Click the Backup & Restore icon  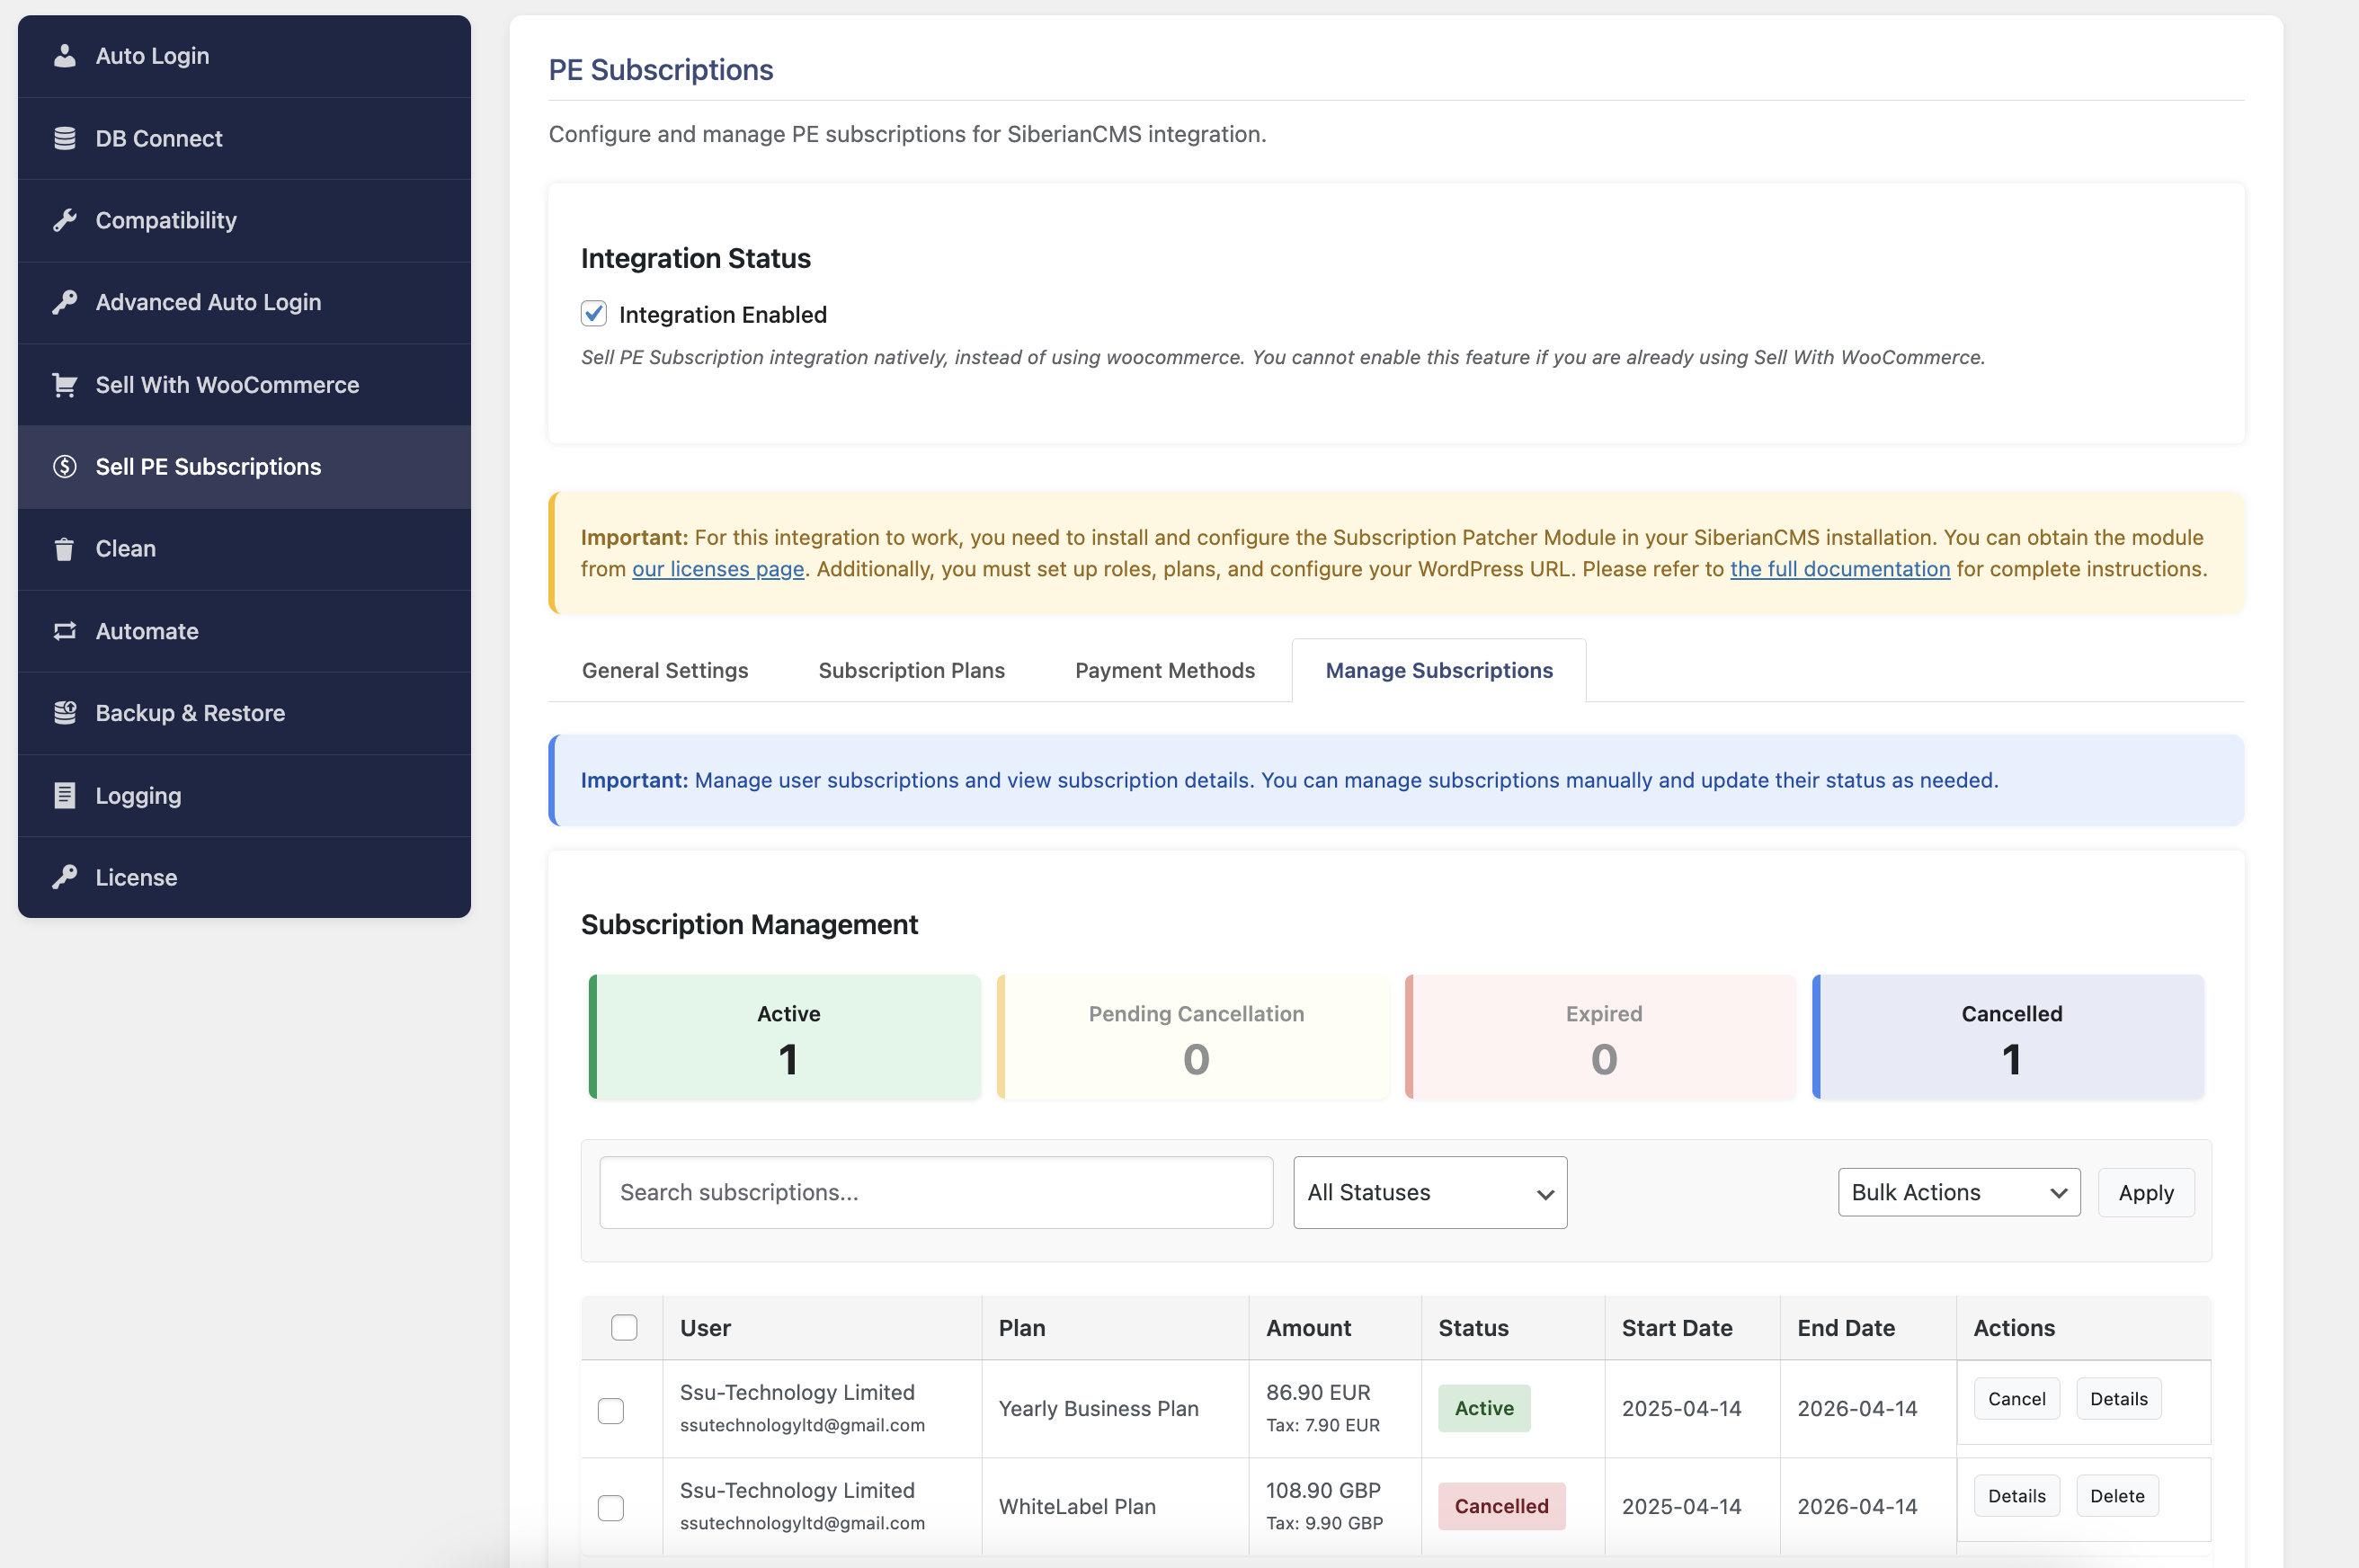pyautogui.click(x=65, y=713)
